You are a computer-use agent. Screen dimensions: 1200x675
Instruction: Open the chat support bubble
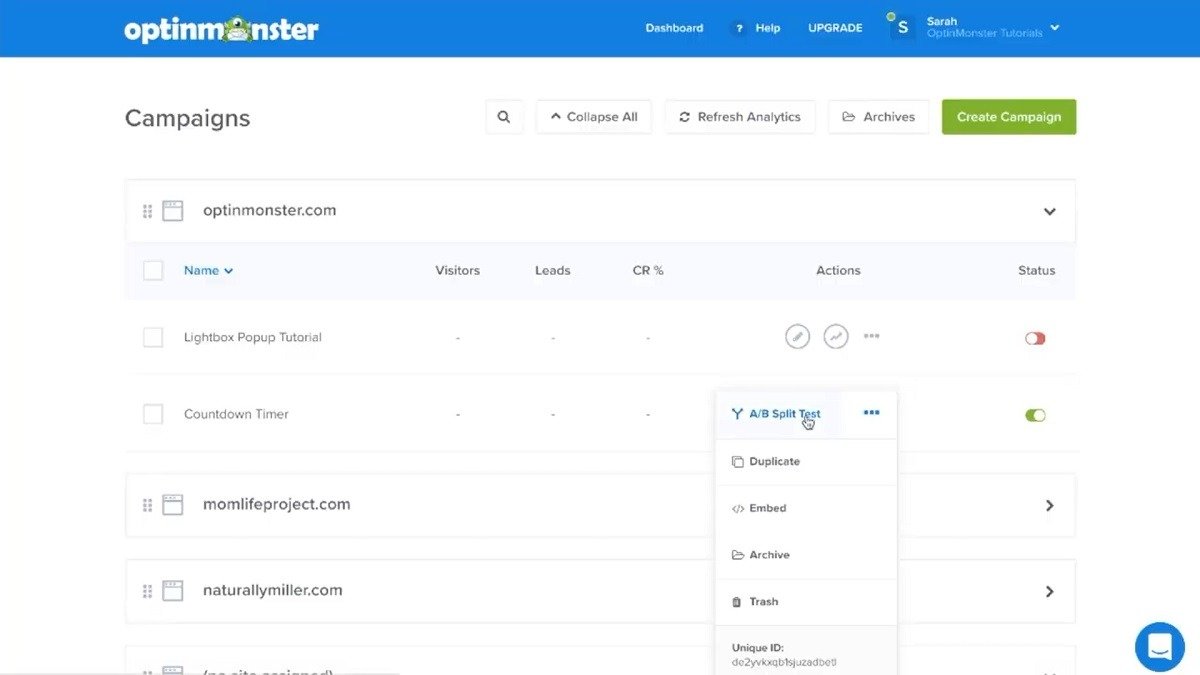point(1160,646)
